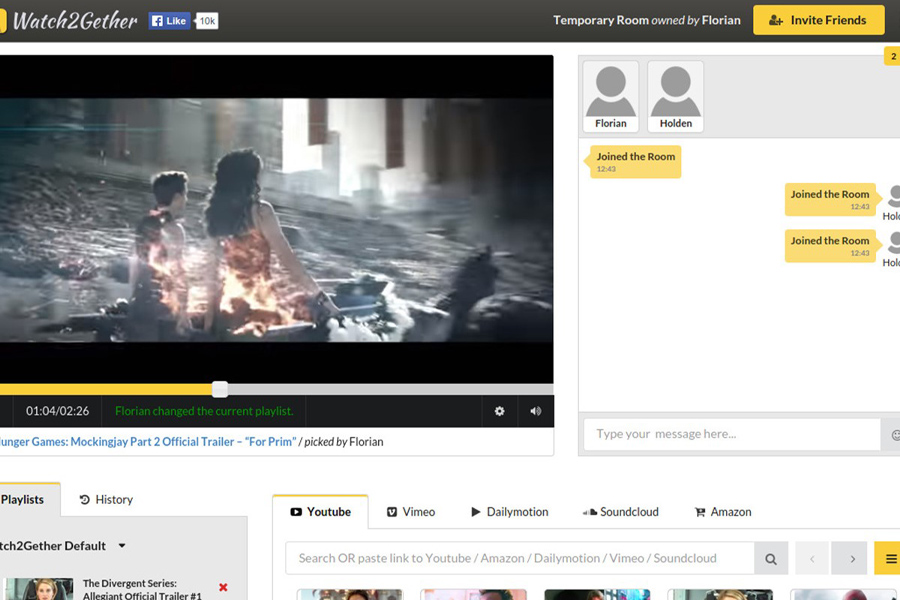Open the emoji picker in chat

coord(894,435)
